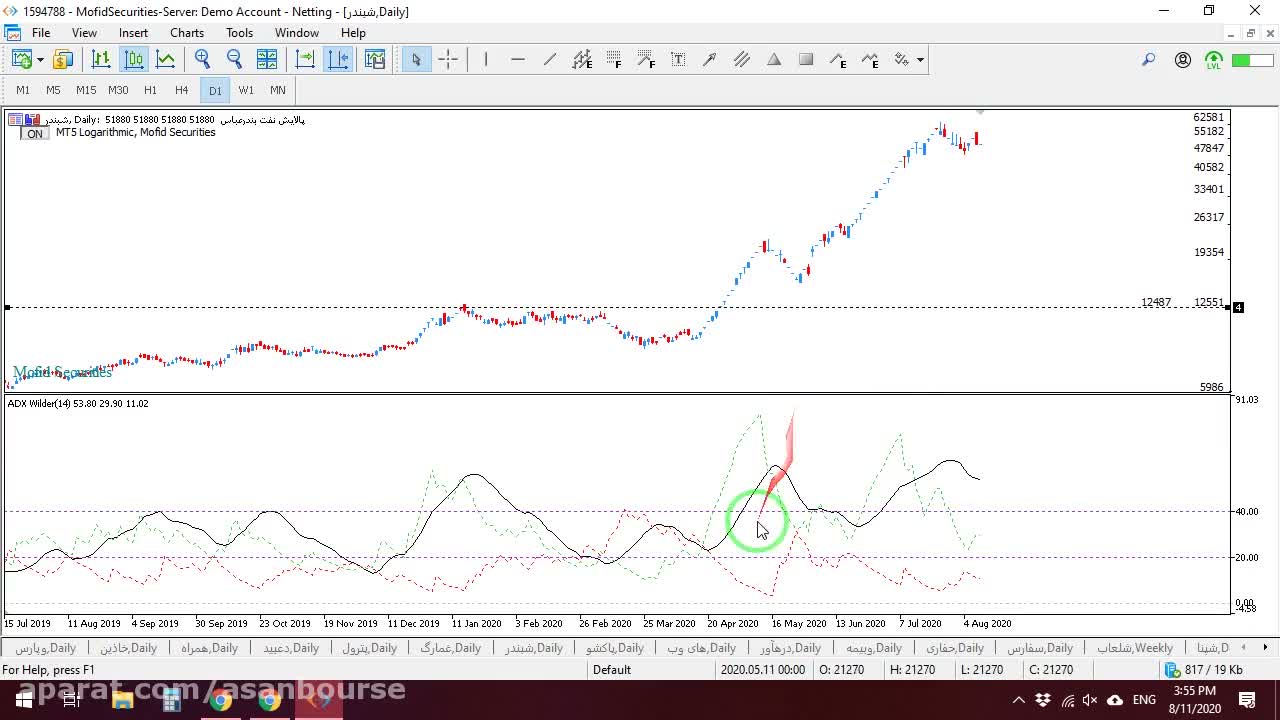Open Dropbox tray icon
The height and width of the screenshot is (720, 1280).
1043,700
